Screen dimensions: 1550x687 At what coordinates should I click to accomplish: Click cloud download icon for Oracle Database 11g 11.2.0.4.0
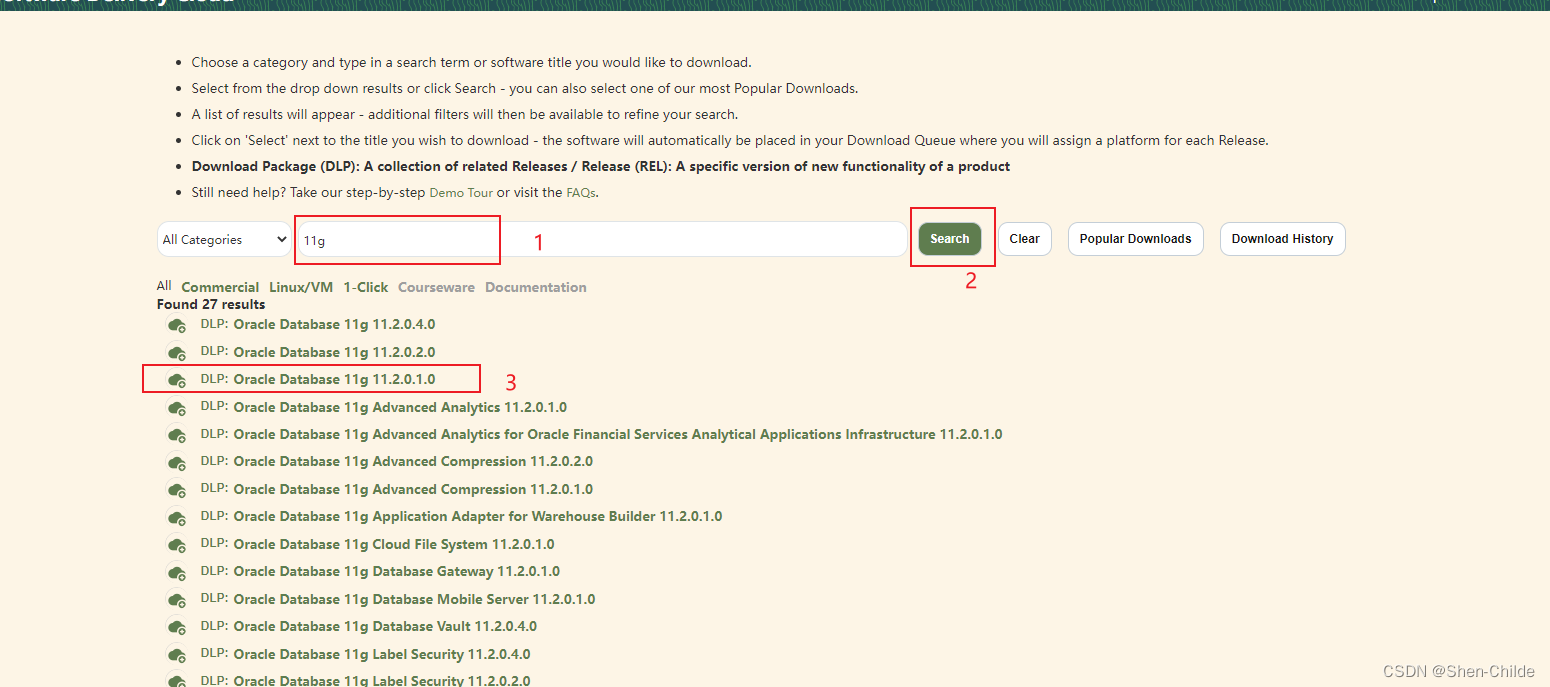pyautogui.click(x=177, y=326)
